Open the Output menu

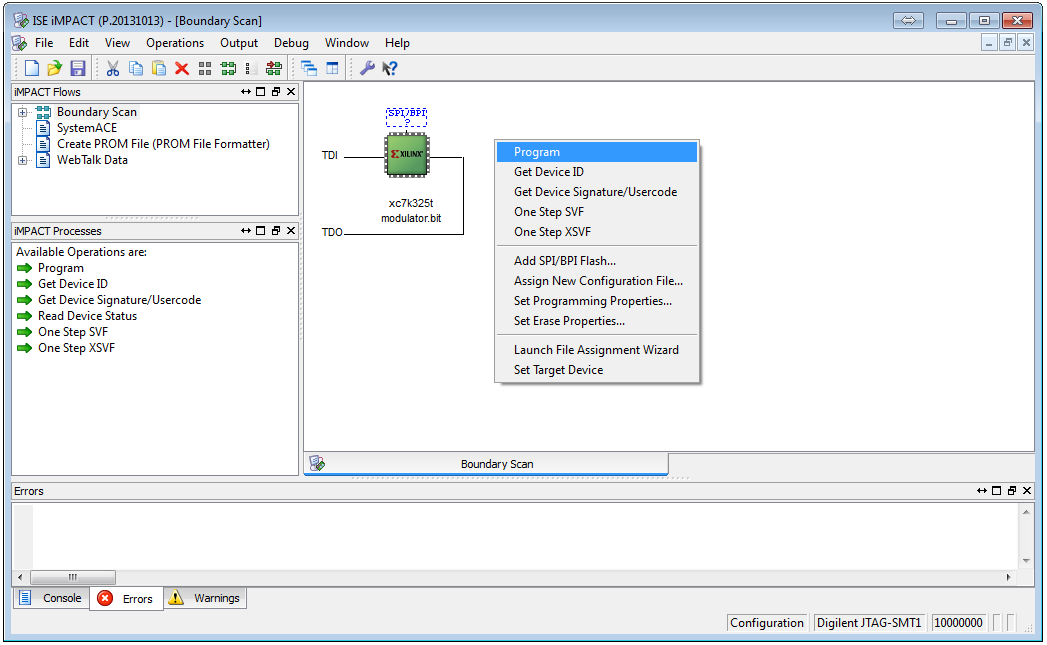[239, 43]
